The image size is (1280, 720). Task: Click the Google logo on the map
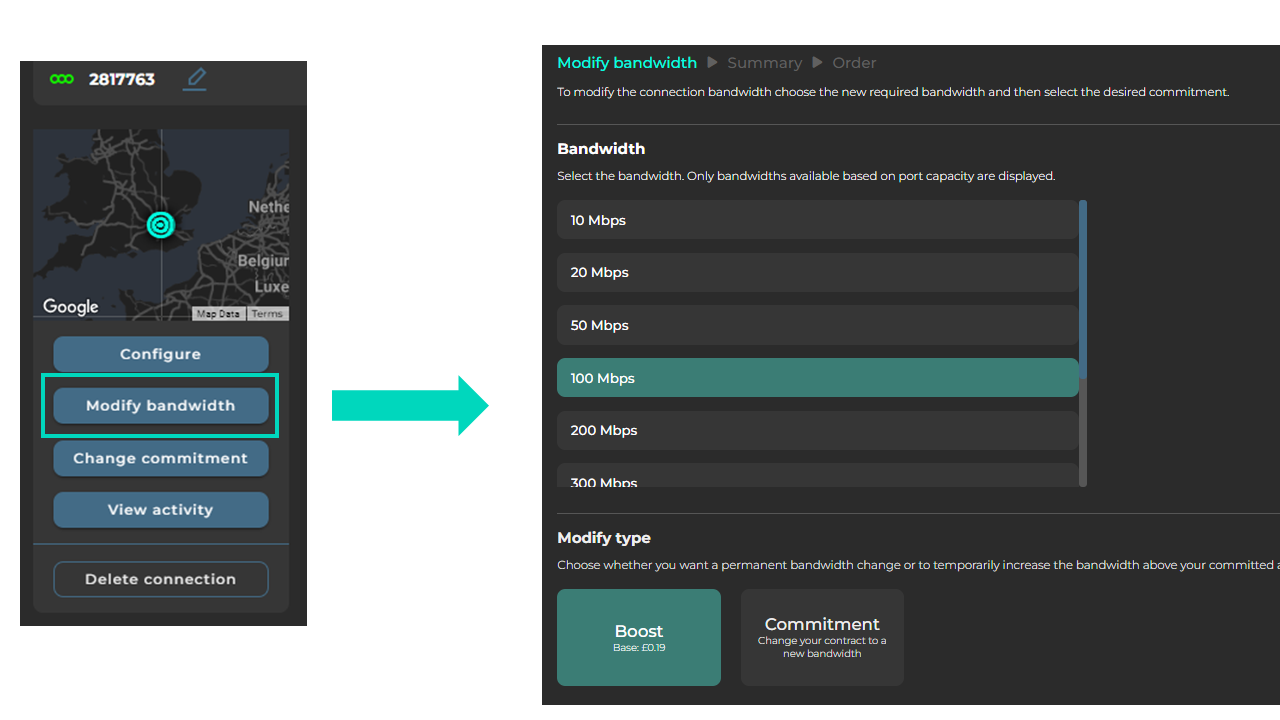tap(71, 307)
